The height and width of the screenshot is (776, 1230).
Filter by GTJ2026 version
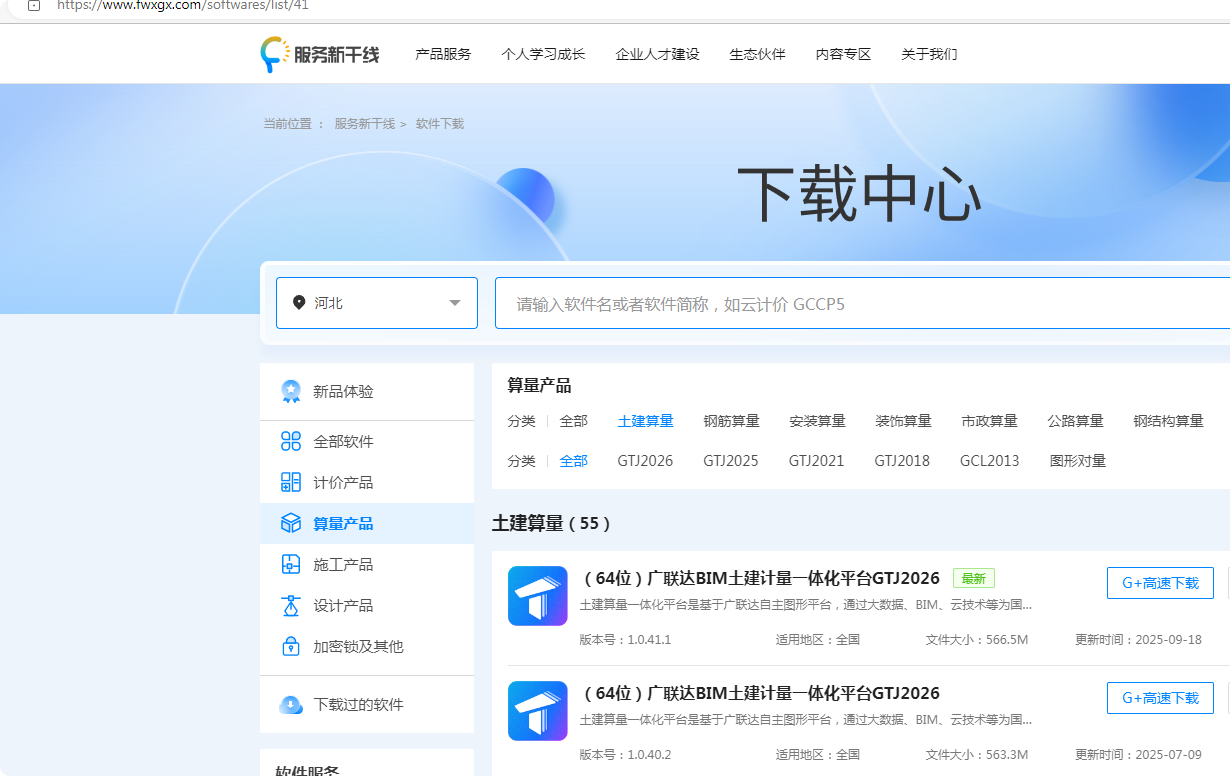point(645,461)
